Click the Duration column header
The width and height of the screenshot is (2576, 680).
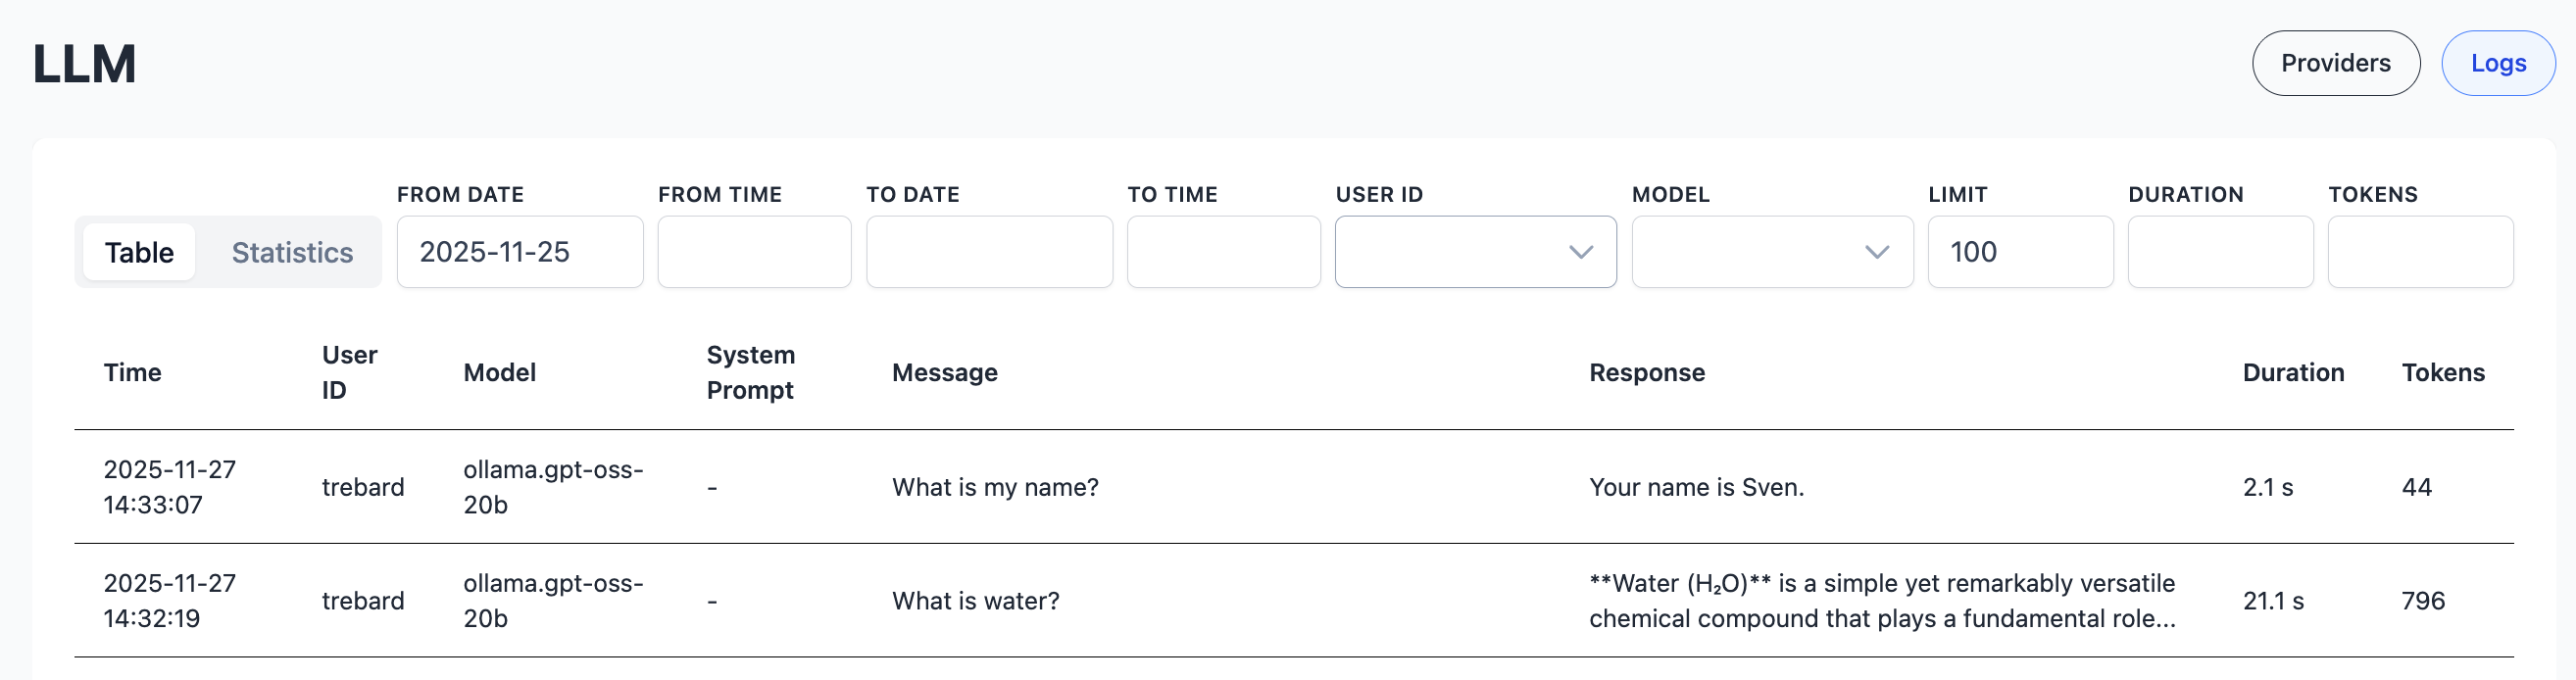[x=2292, y=372]
